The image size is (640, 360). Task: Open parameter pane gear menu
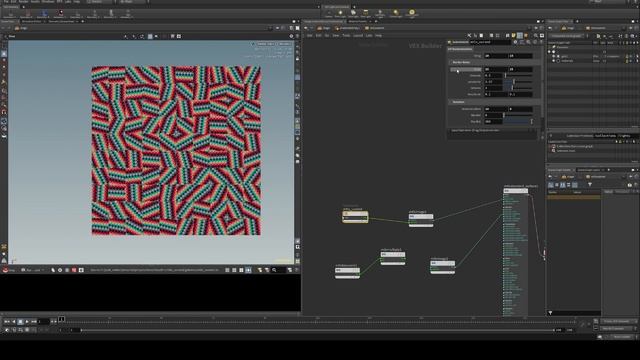click(516, 42)
